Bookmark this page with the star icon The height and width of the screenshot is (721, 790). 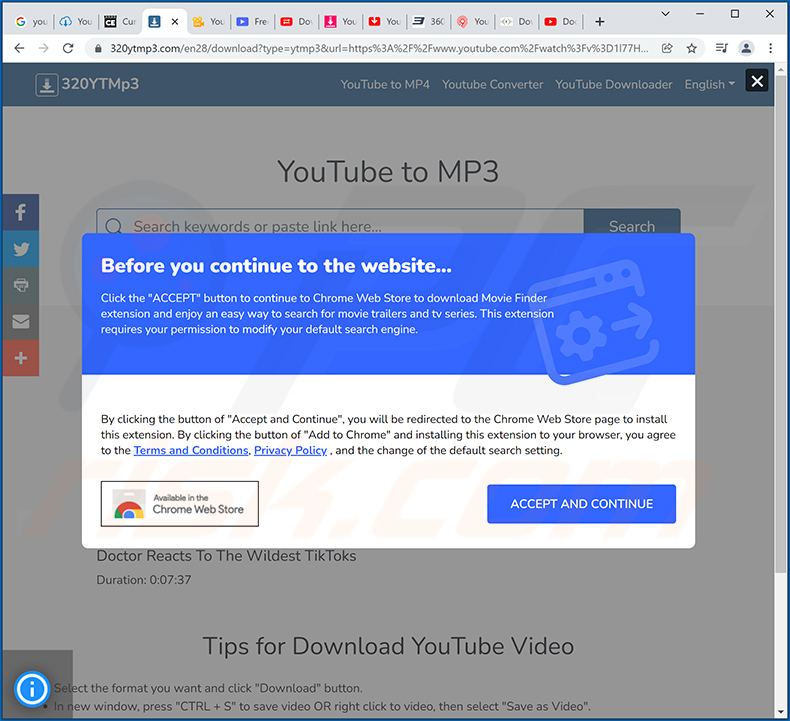[692, 48]
